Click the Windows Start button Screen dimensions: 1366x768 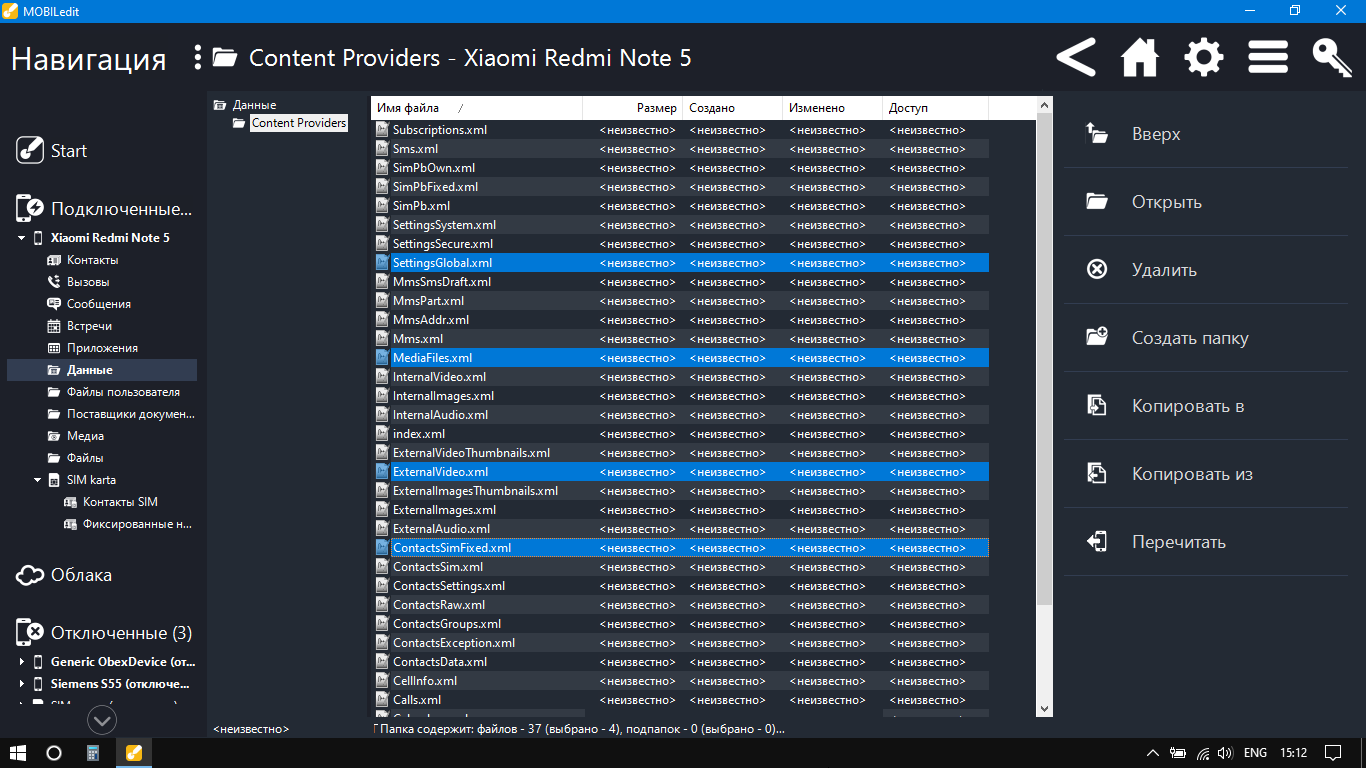pyautogui.click(x=18, y=753)
